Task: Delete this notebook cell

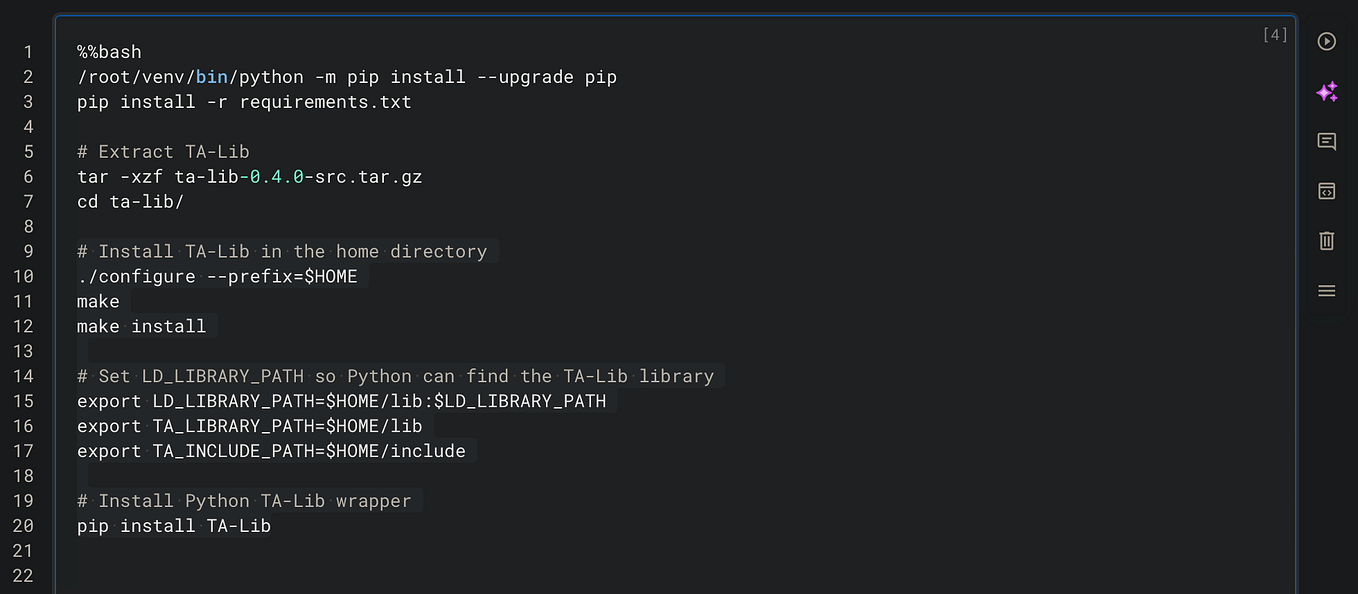Action: (x=1326, y=240)
